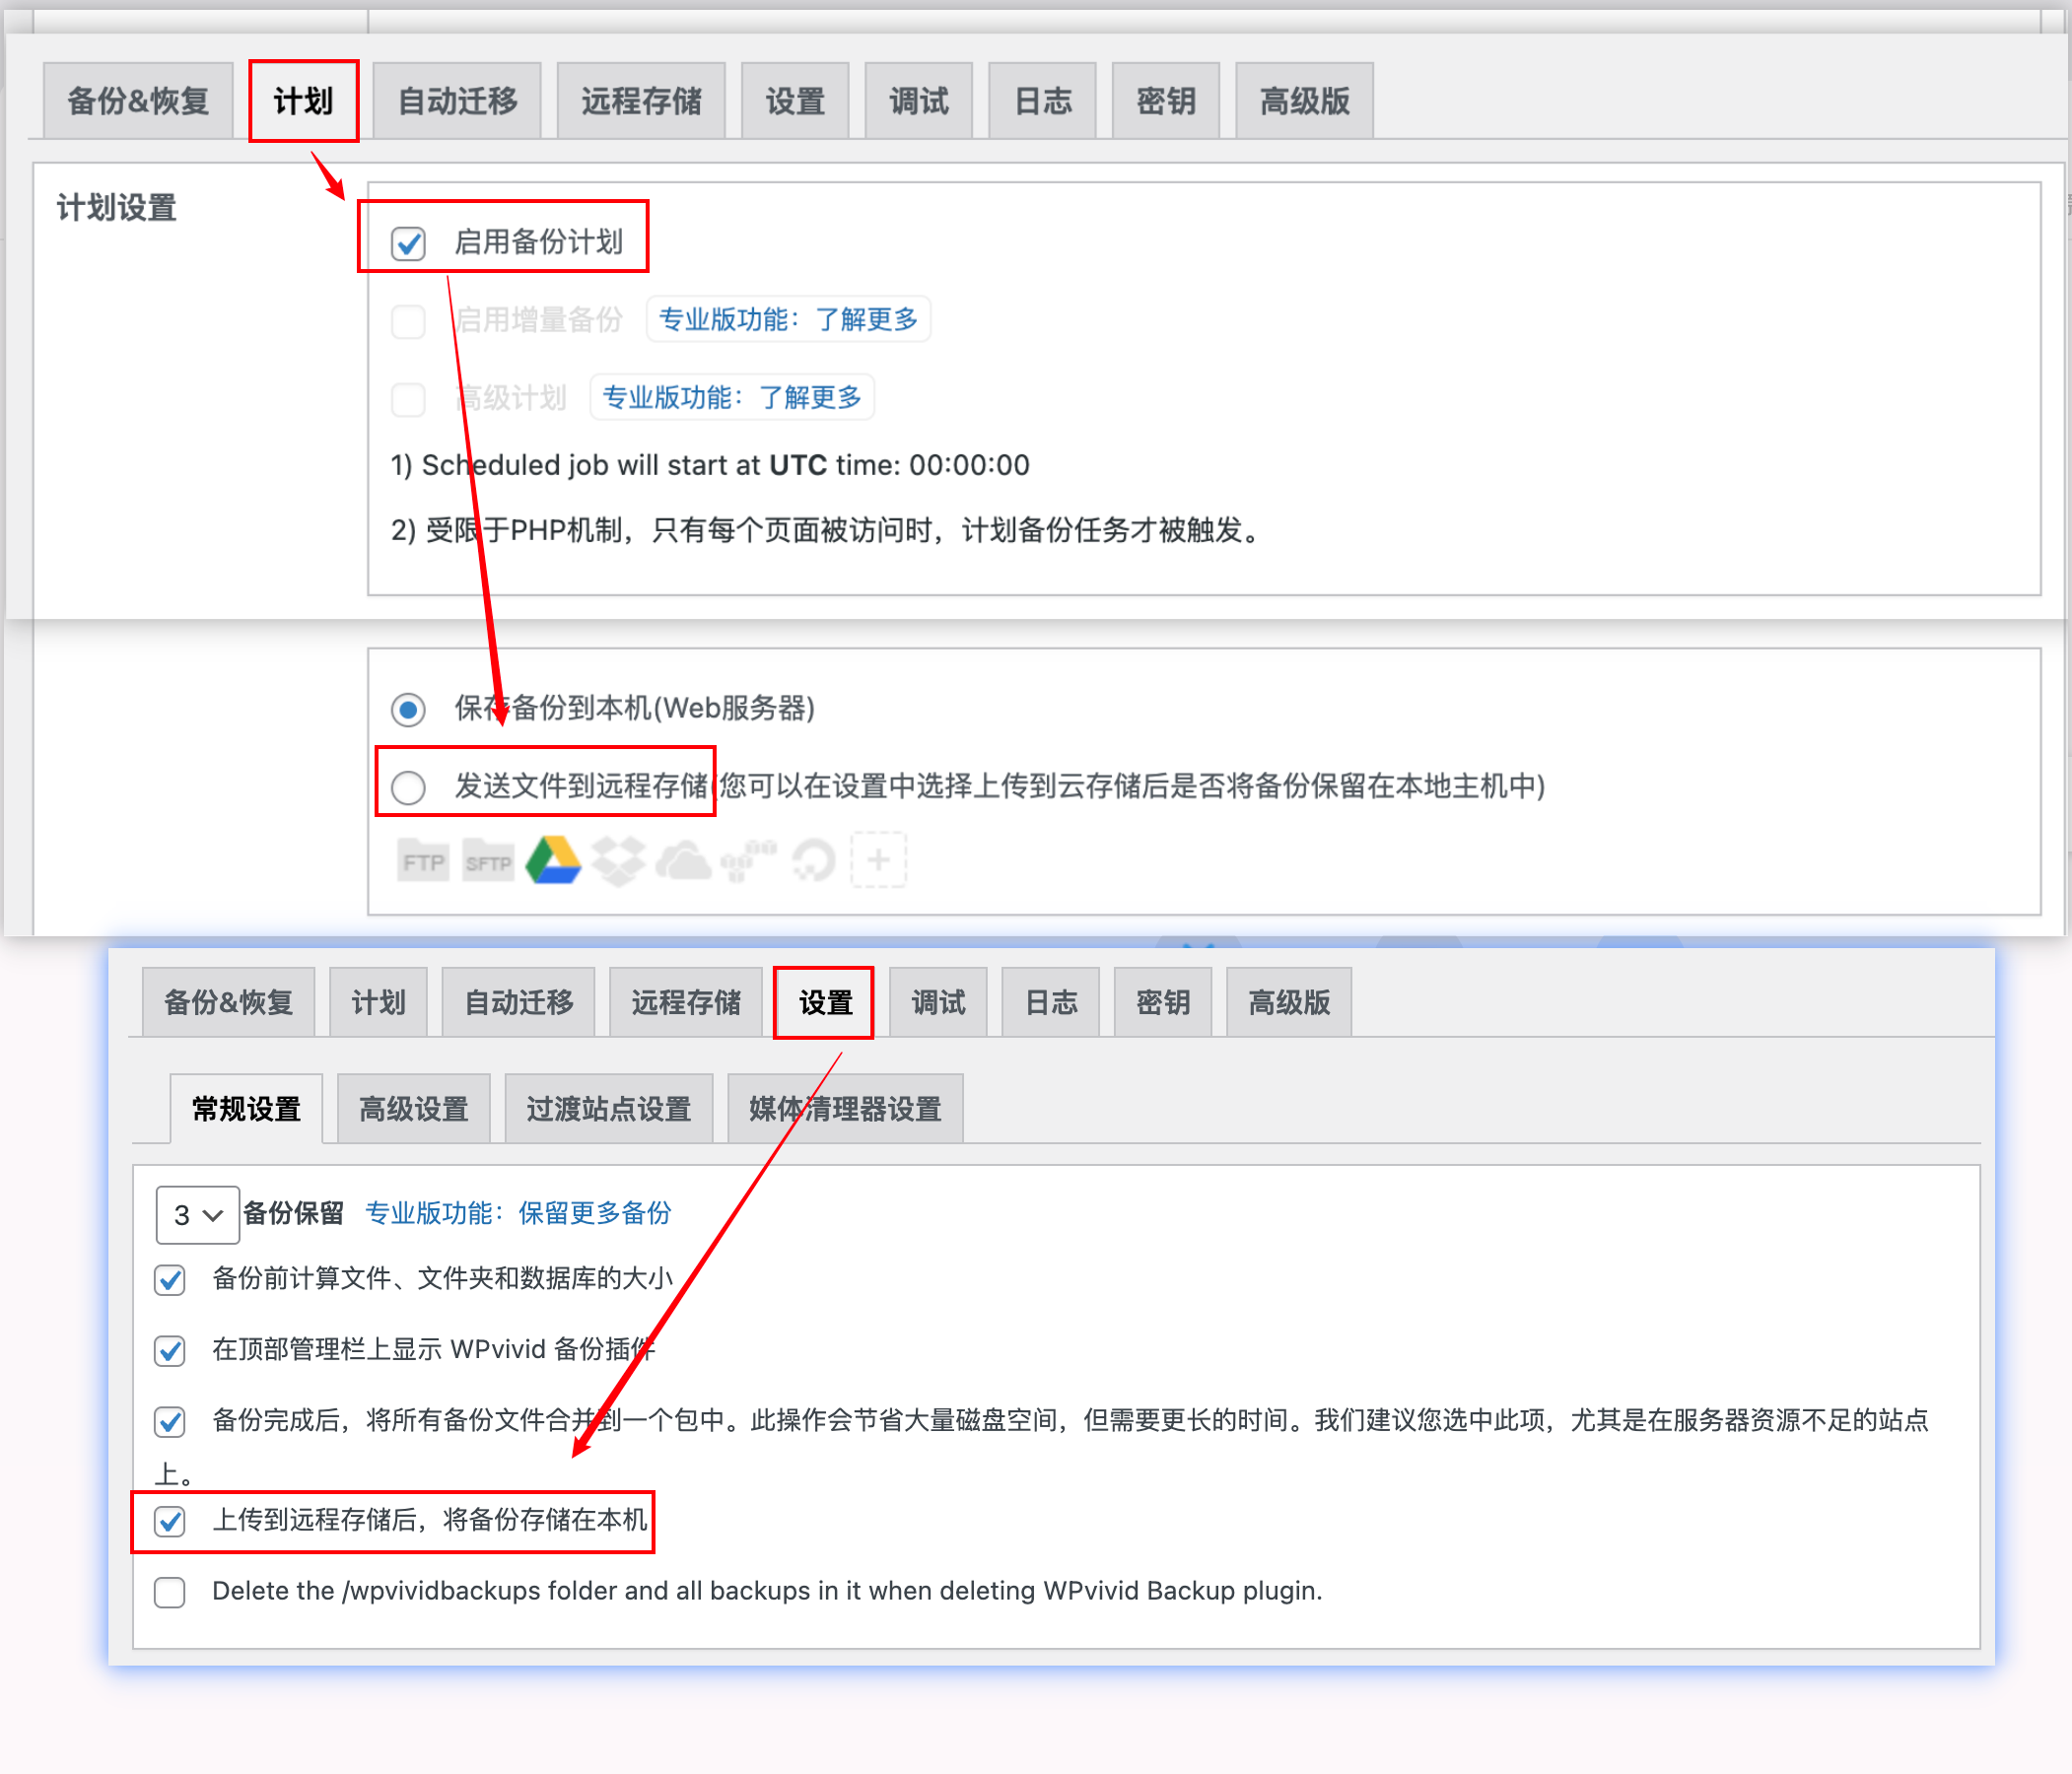Open 备份&恢复 tab in the upper window
The width and height of the screenshot is (2072, 1774).
click(x=138, y=101)
